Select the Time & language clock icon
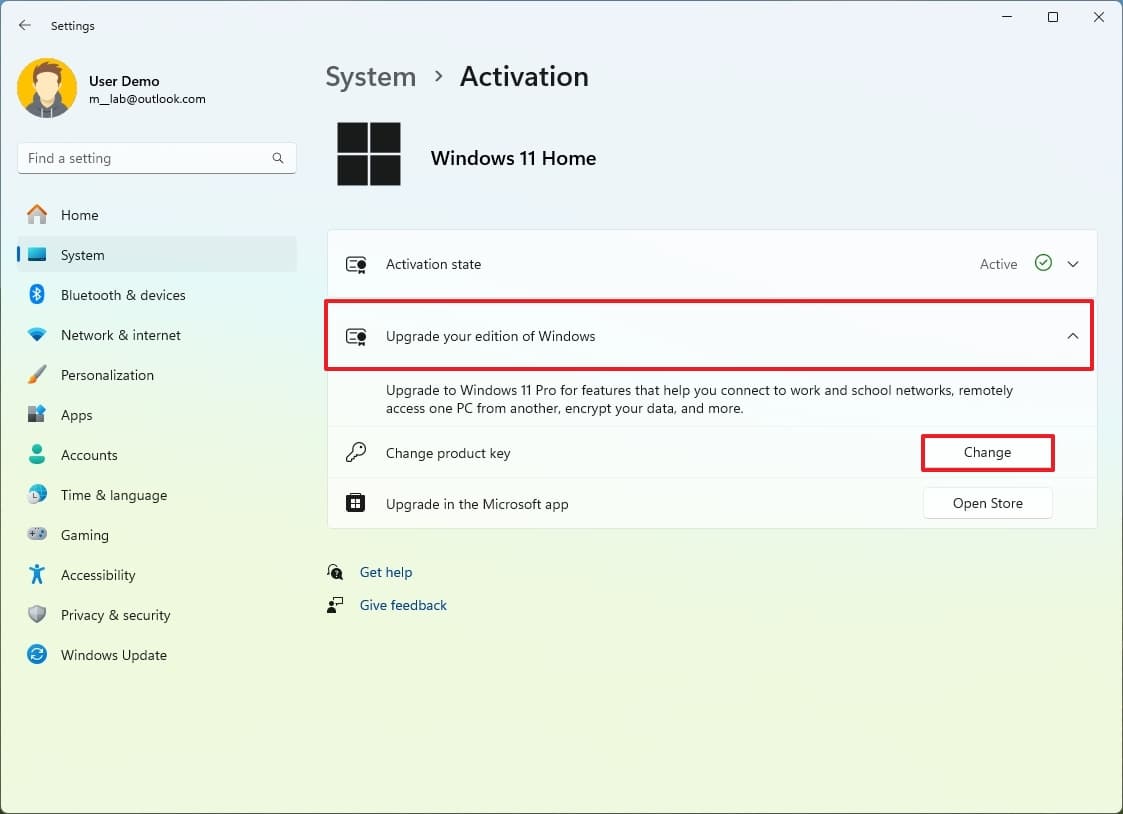The height and width of the screenshot is (814, 1123). point(37,495)
